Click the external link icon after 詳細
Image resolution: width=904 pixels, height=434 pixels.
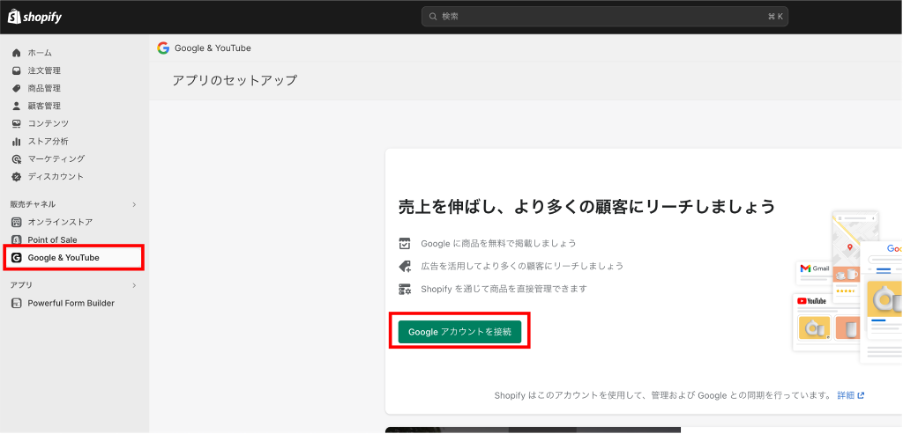tap(861, 395)
